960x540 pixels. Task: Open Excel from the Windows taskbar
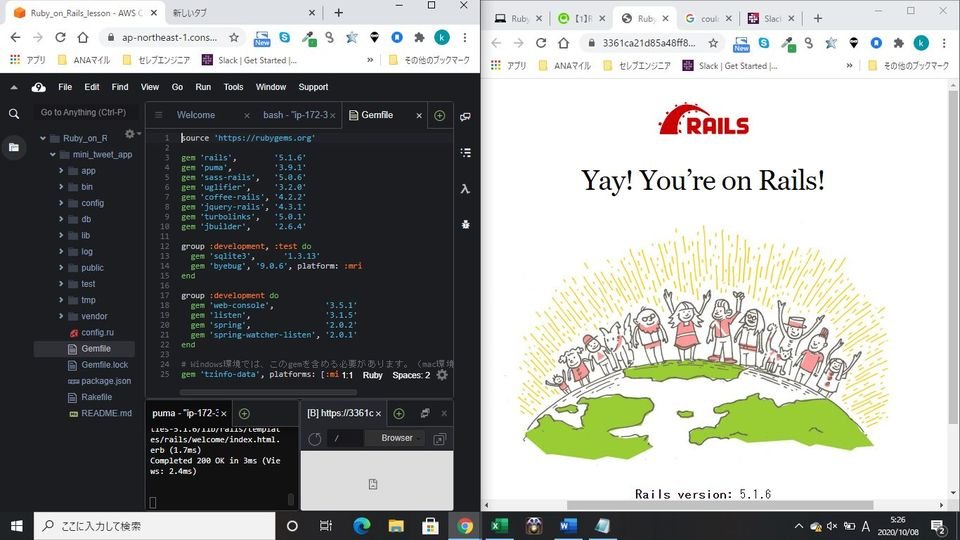(500, 526)
